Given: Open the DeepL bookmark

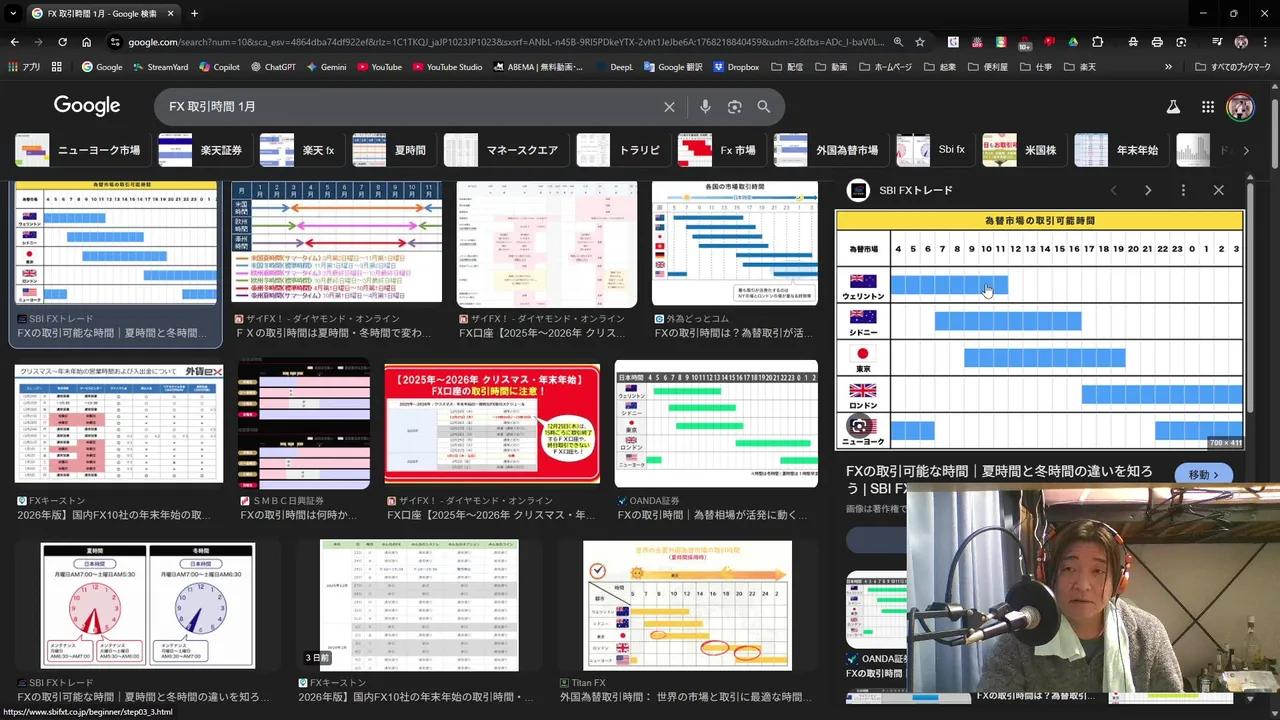Looking at the screenshot, I should (x=613, y=67).
